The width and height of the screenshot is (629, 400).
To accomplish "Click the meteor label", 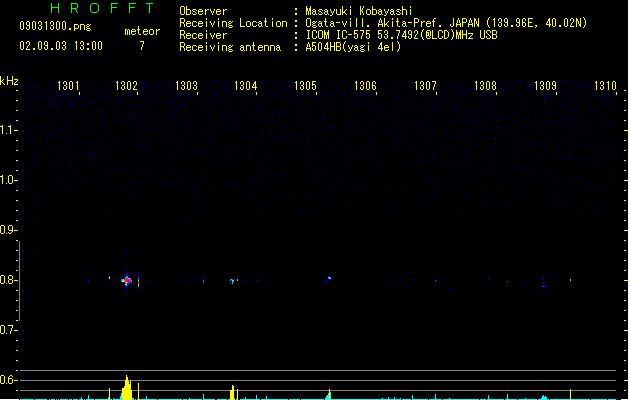I will pyautogui.click(x=142, y=31).
